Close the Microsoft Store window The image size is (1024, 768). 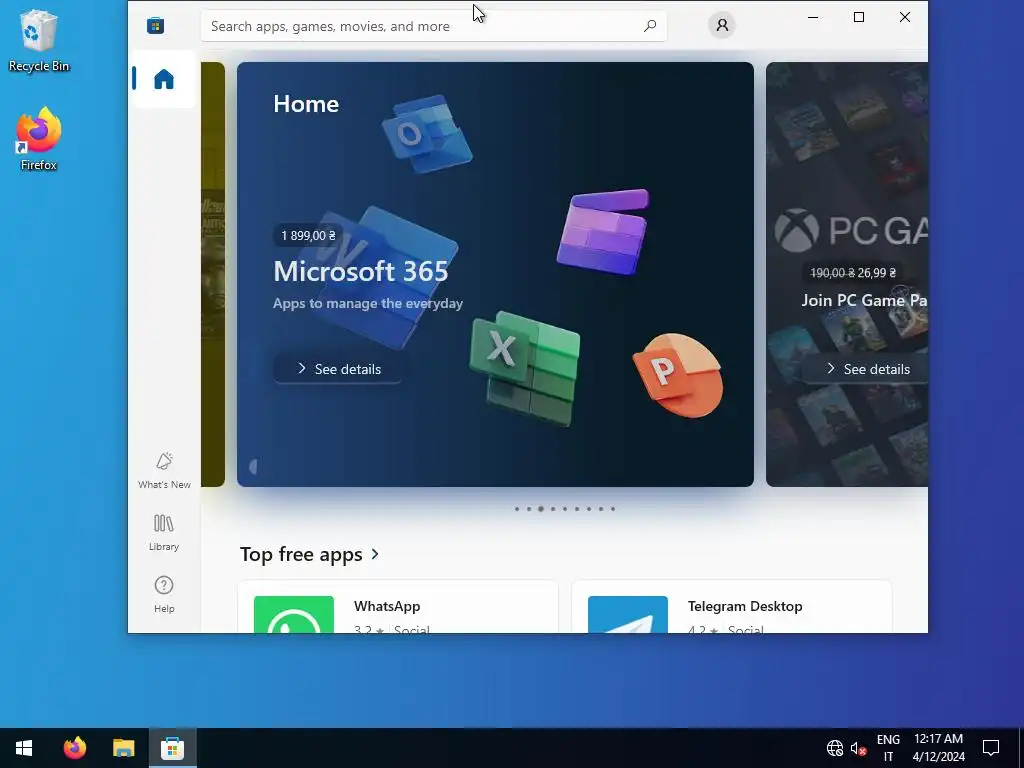(x=904, y=17)
